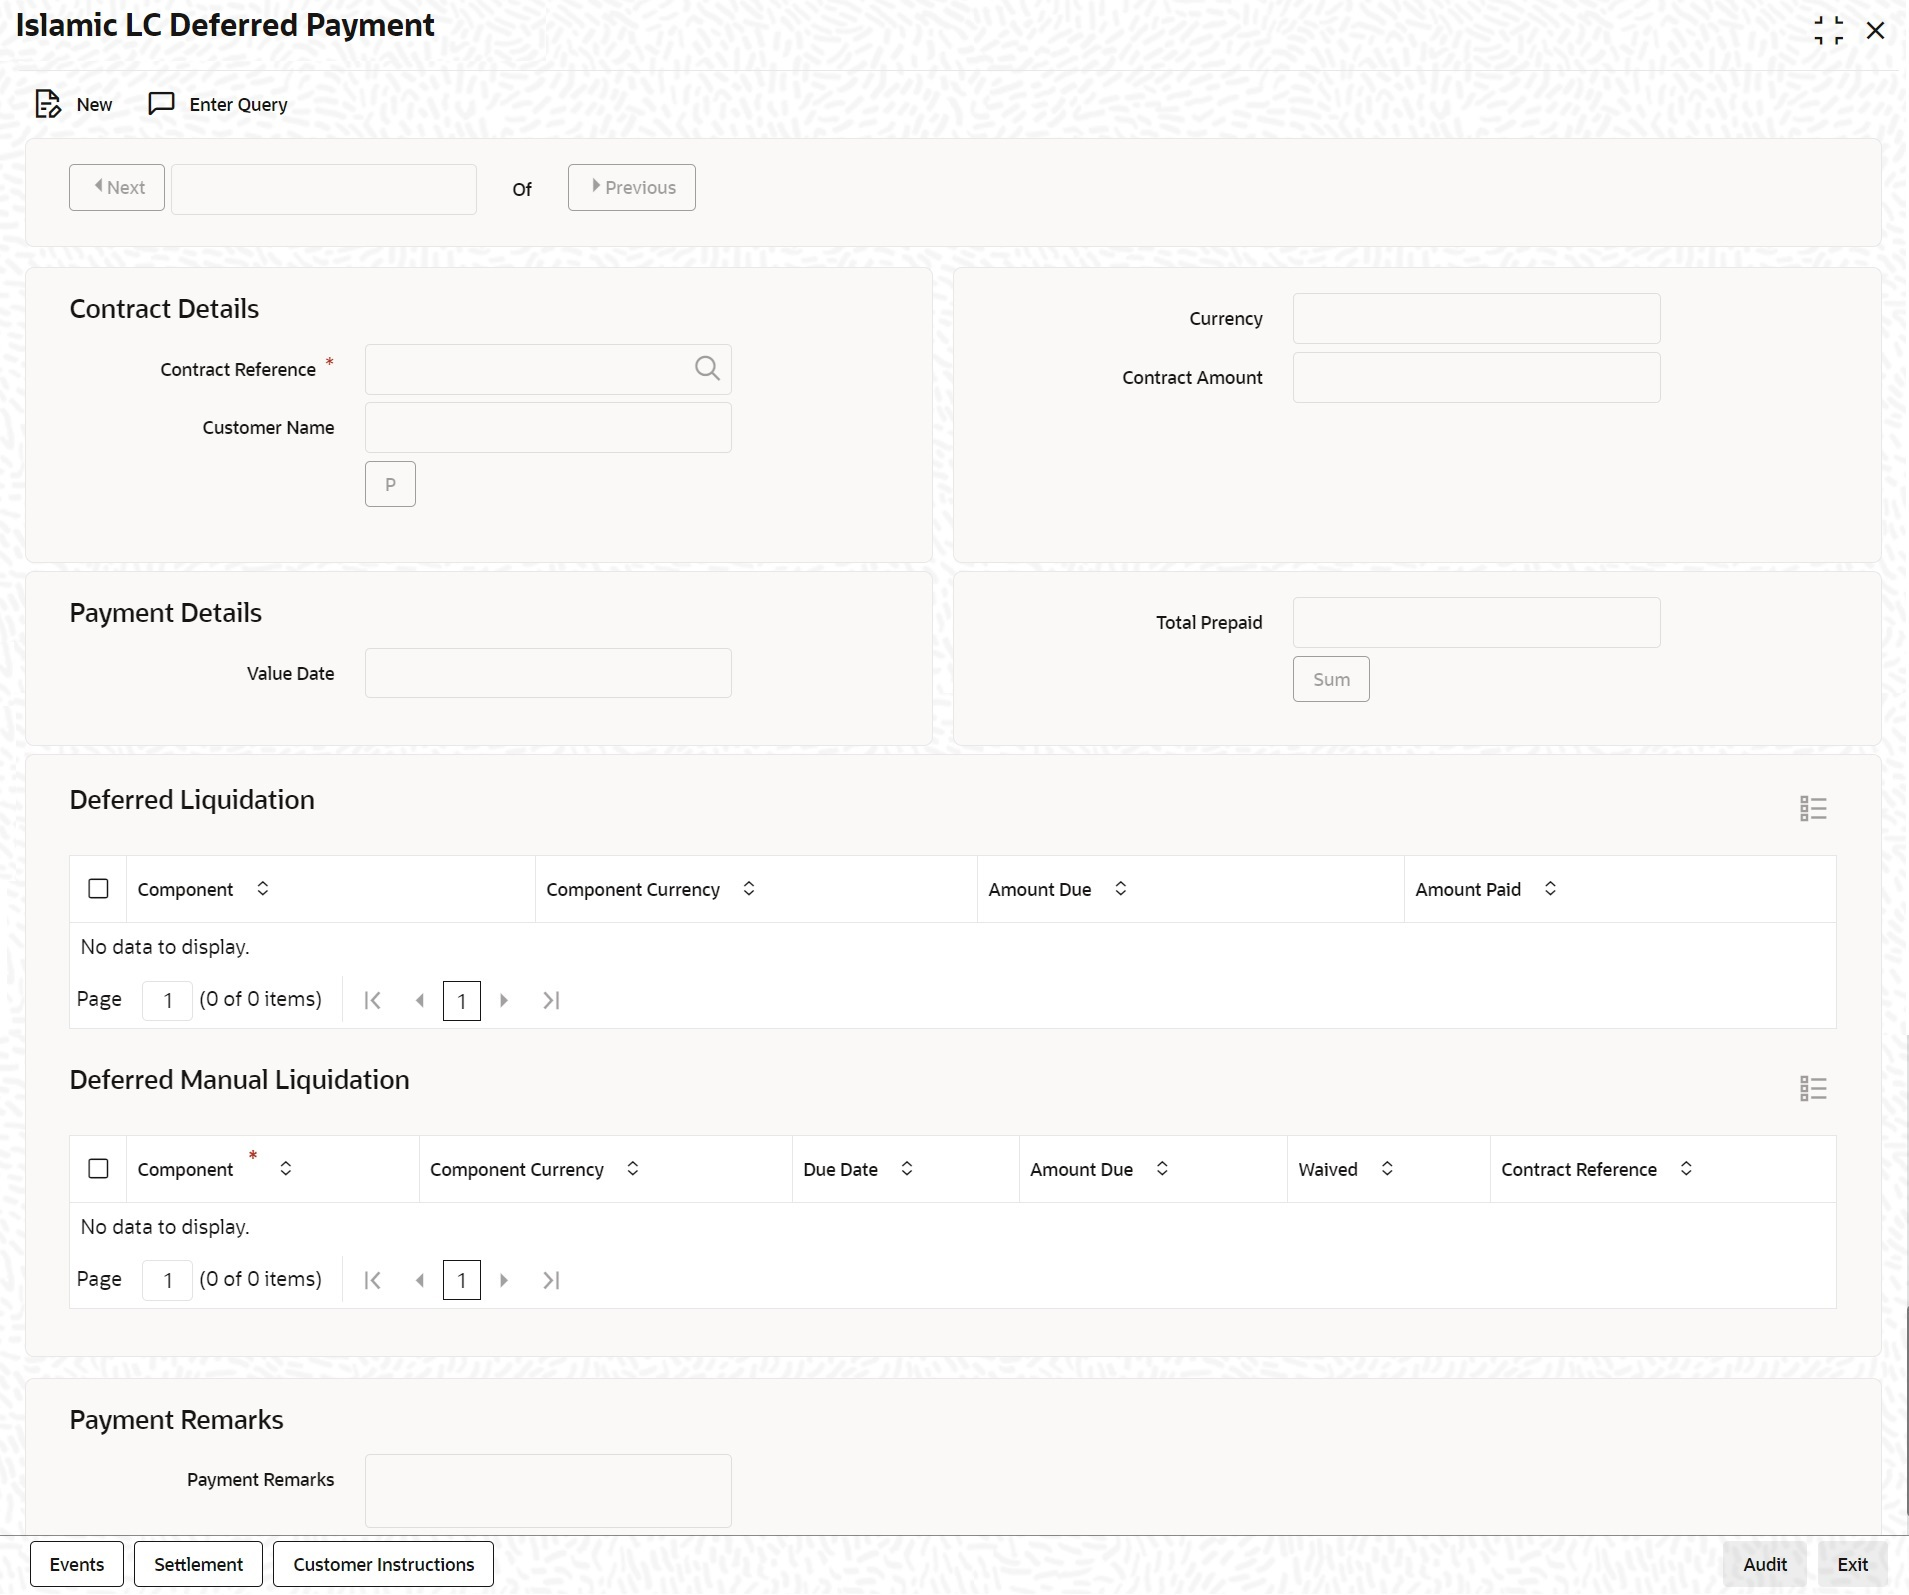The height and width of the screenshot is (1595, 1909).
Task: Sort Deferred Manual Liquidation by Waived
Action: 1387,1168
